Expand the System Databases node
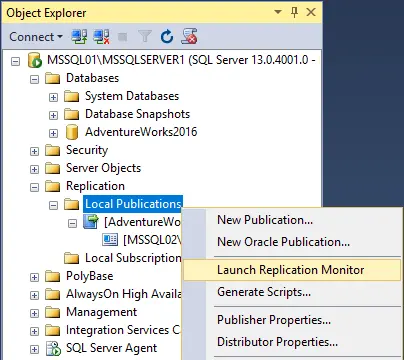Image resolution: width=404 pixels, height=360 pixels. point(53,97)
